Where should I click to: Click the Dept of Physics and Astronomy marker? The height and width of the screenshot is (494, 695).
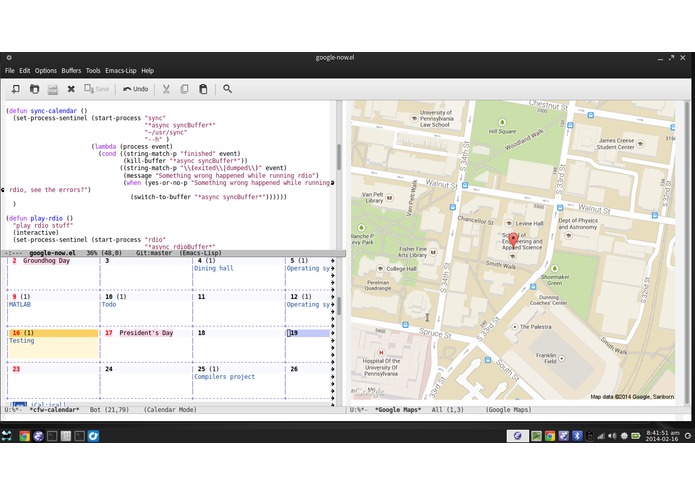point(568,236)
